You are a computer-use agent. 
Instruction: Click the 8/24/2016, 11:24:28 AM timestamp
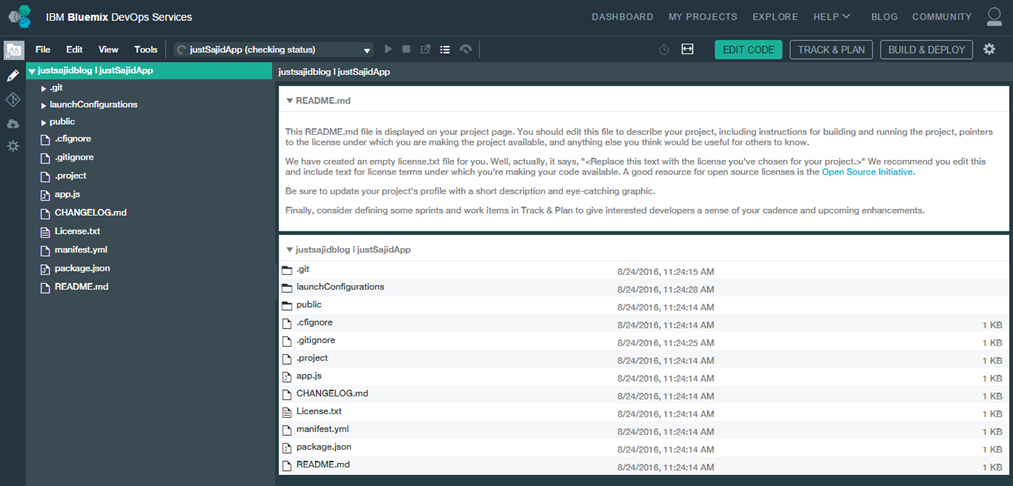[x=666, y=290]
